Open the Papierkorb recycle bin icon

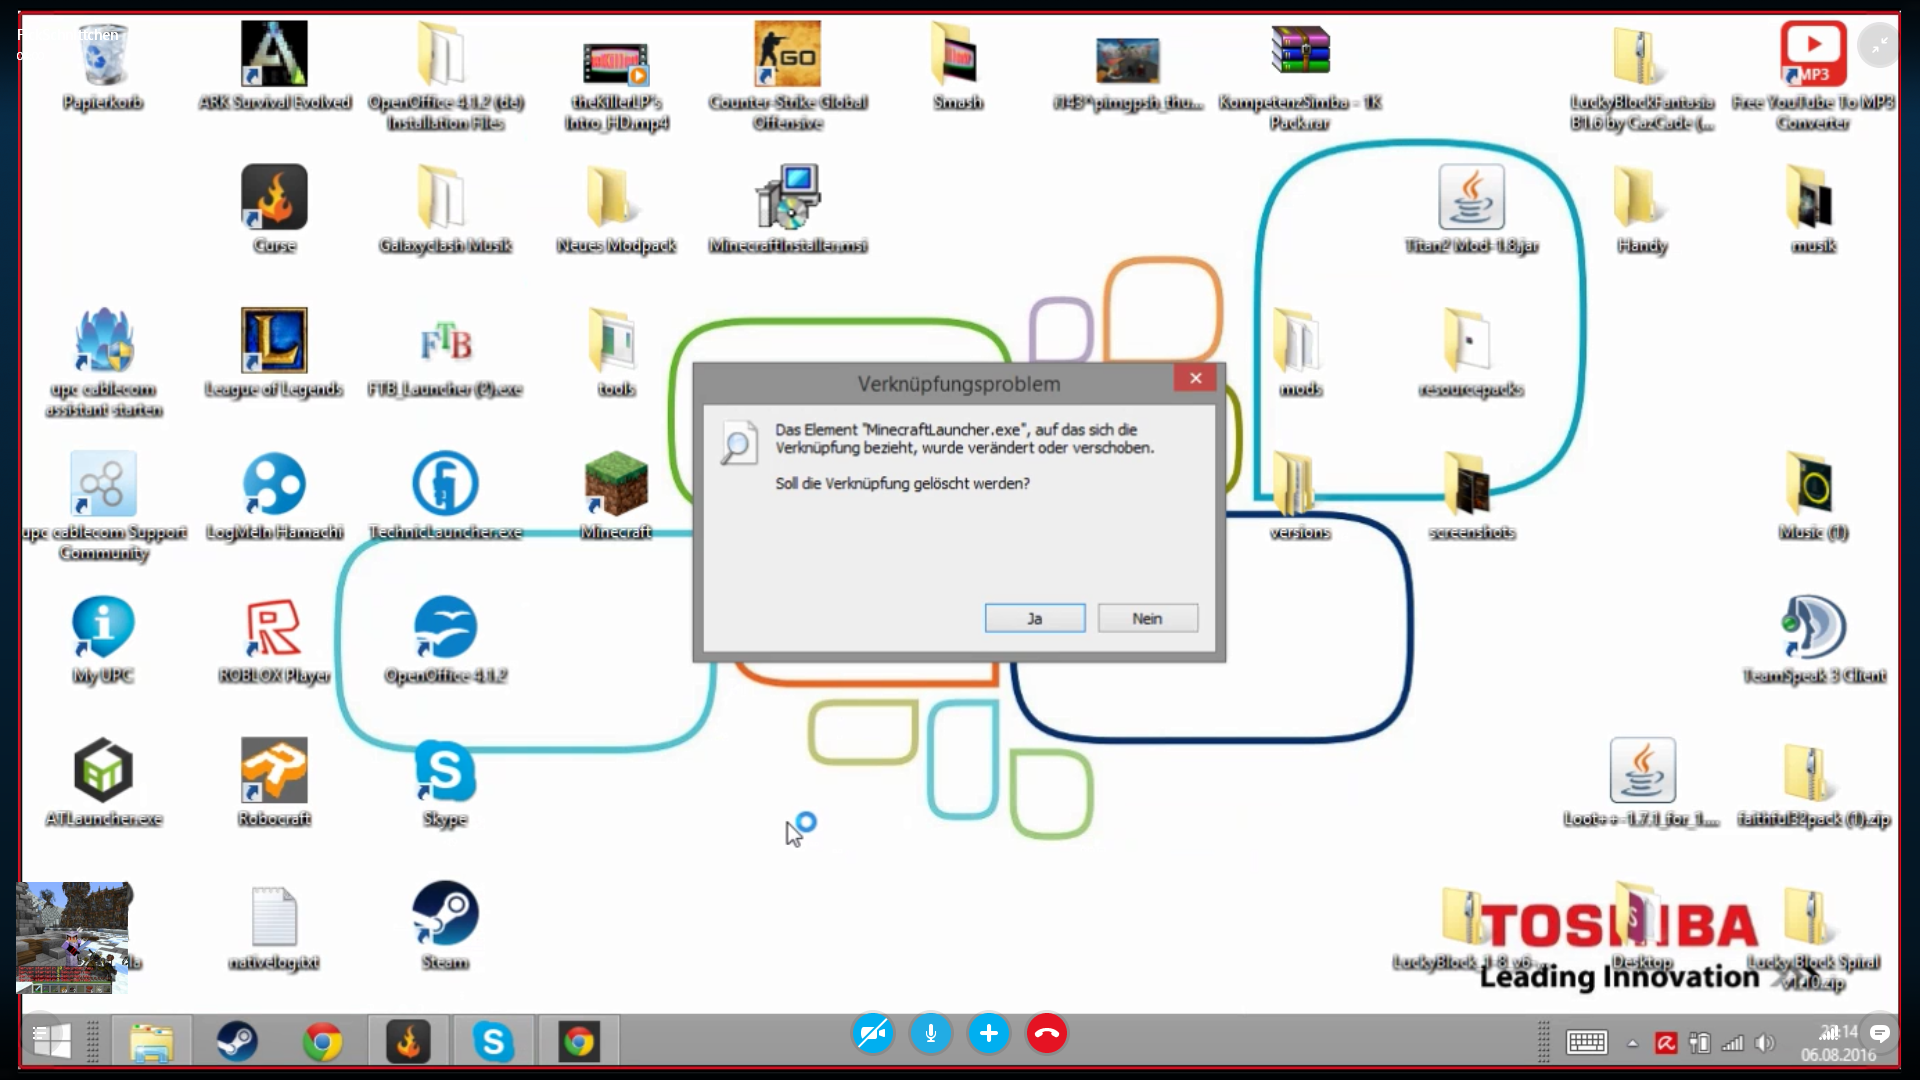pyautogui.click(x=103, y=67)
